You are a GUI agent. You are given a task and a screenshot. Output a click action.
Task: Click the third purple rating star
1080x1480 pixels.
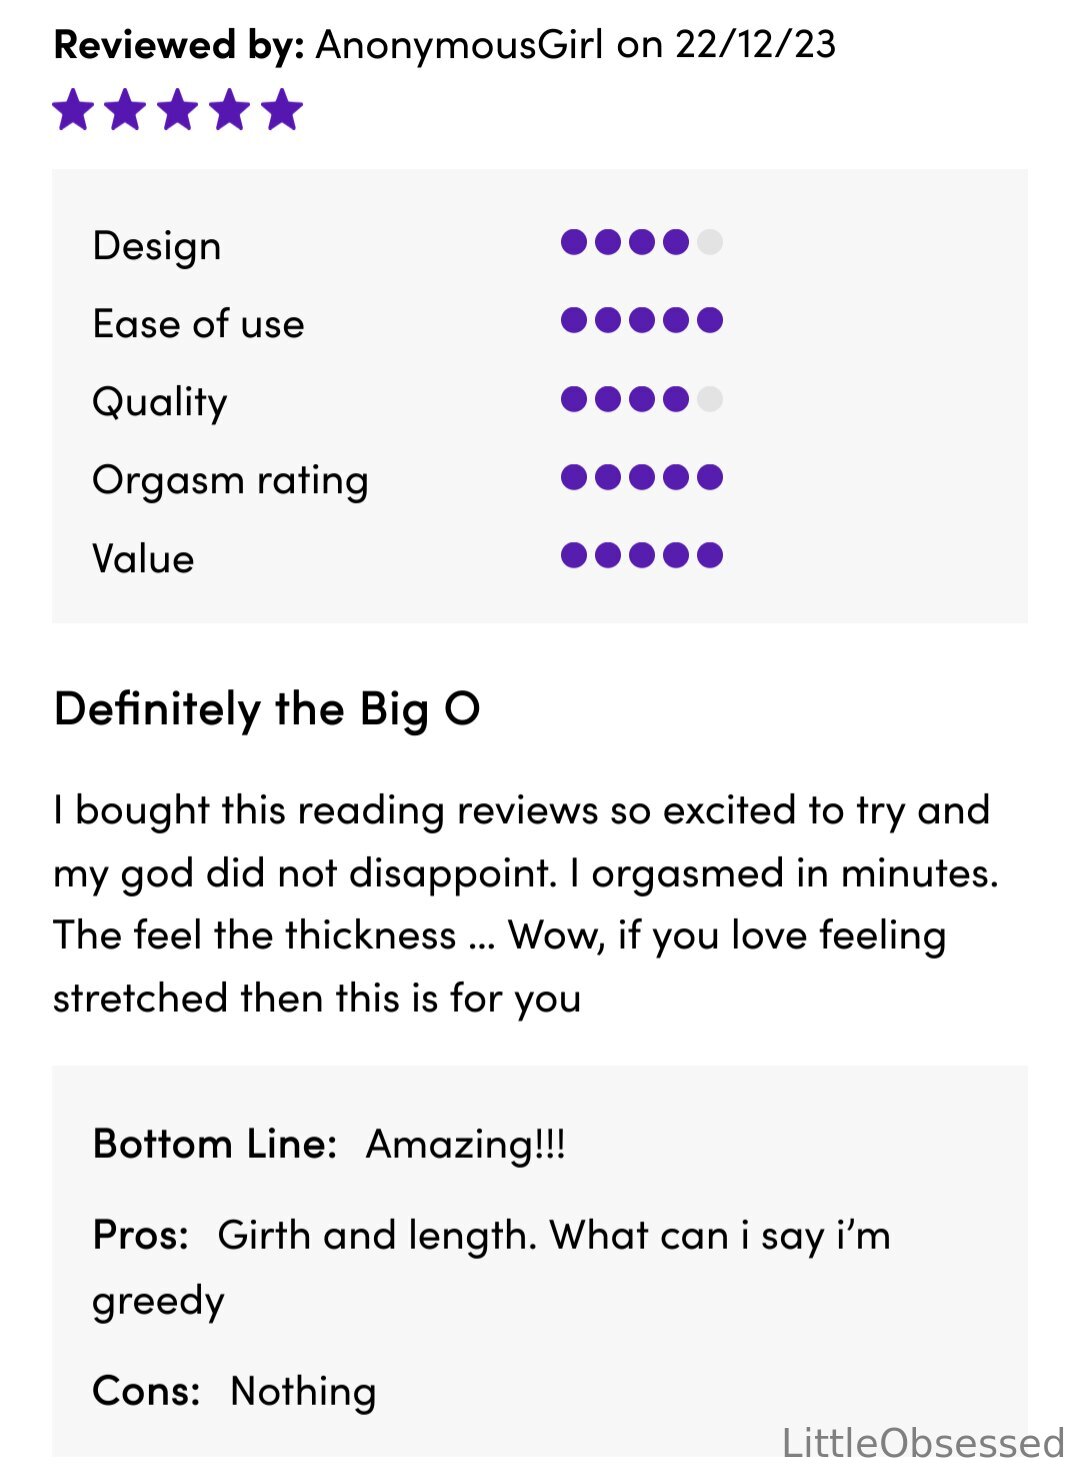point(177,110)
